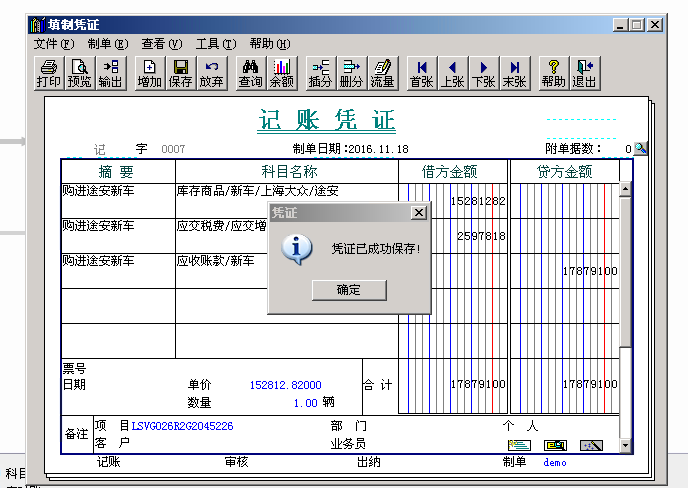
Task: Open the 制单(E) menu
Action: (108, 44)
